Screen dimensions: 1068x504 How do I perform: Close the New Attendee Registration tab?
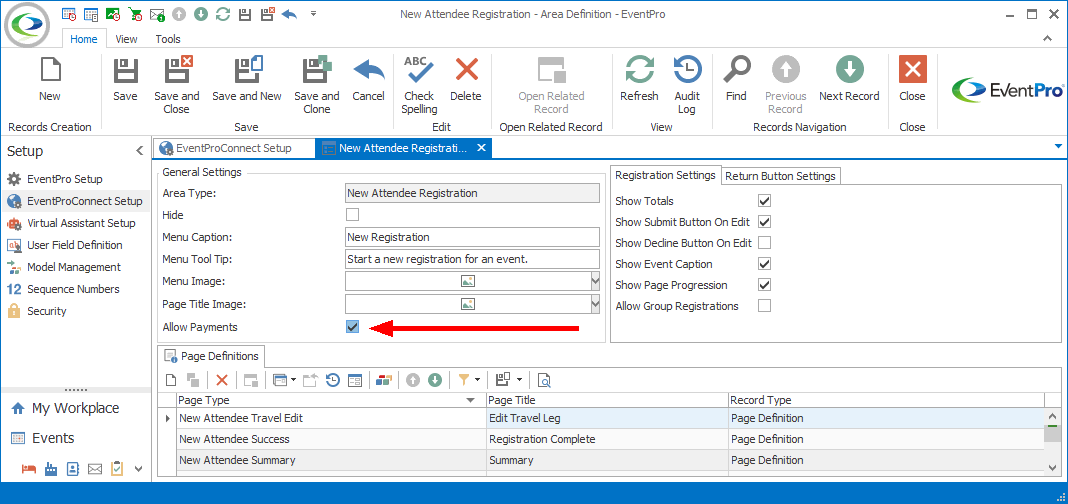tap(481, 147)
